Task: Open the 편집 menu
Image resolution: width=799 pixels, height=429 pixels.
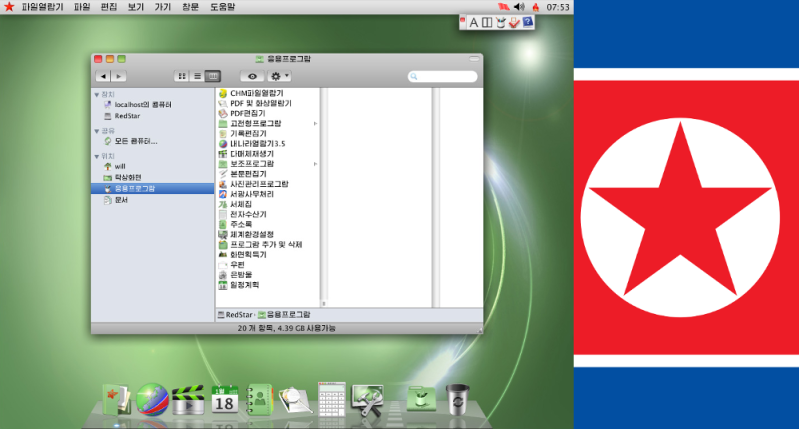Action: point(108,7)
